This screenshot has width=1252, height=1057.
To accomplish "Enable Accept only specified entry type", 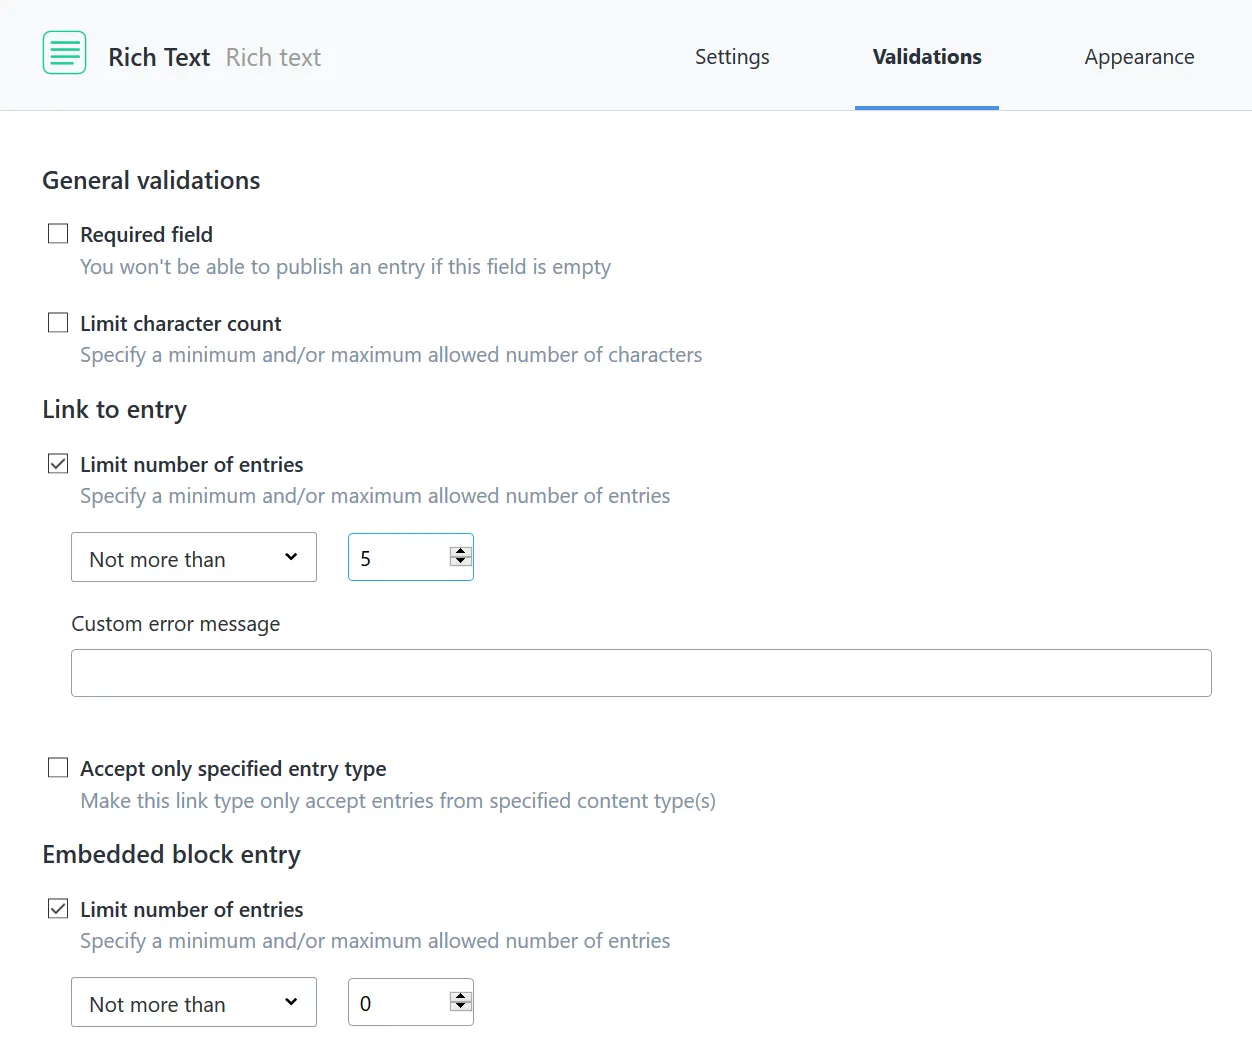I will [x=58, y=768].
